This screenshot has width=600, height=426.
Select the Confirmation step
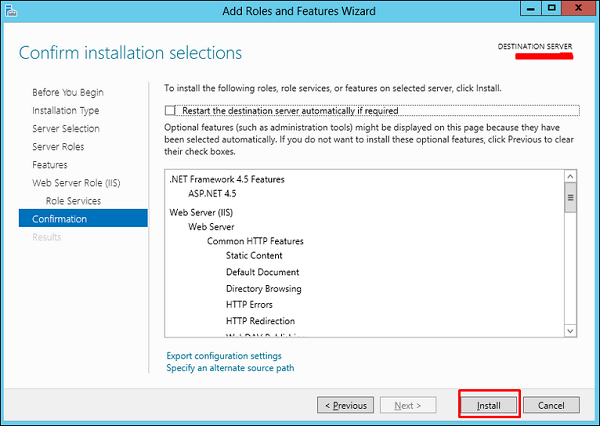(x=60, y=219)
